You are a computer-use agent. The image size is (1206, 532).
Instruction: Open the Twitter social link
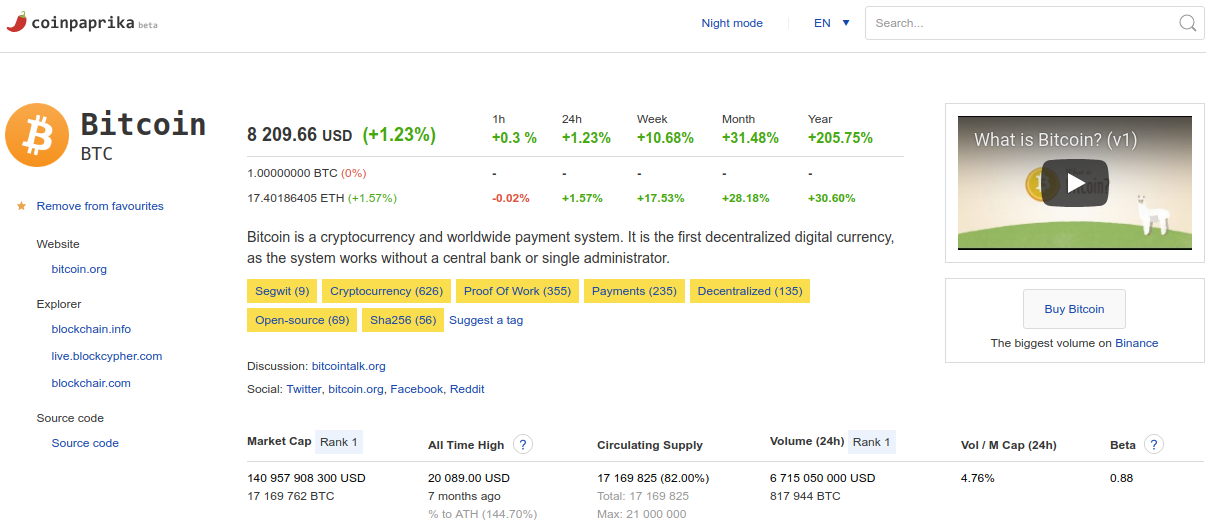pyautogui.click(x=304, y=389)
